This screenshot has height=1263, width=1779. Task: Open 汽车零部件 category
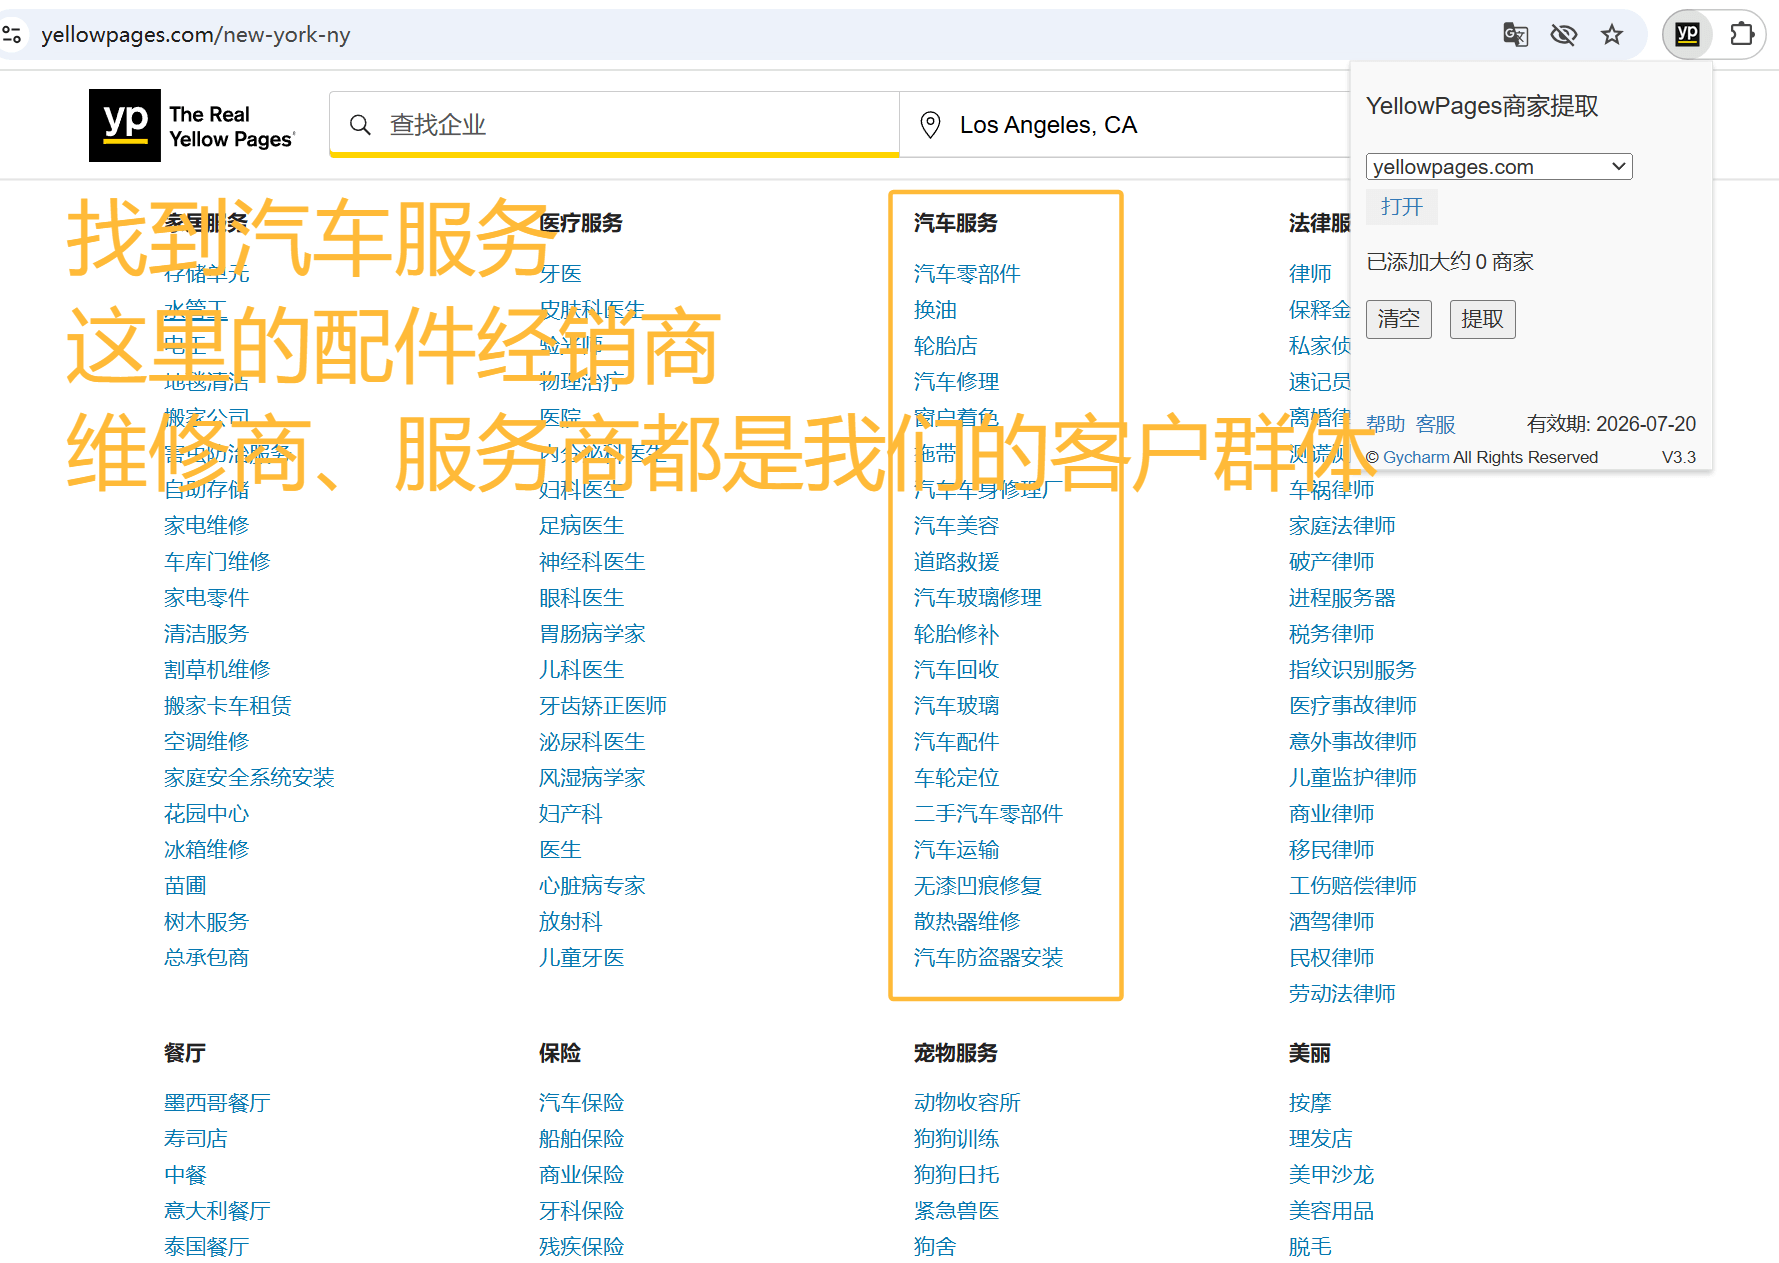pos(967,274)
